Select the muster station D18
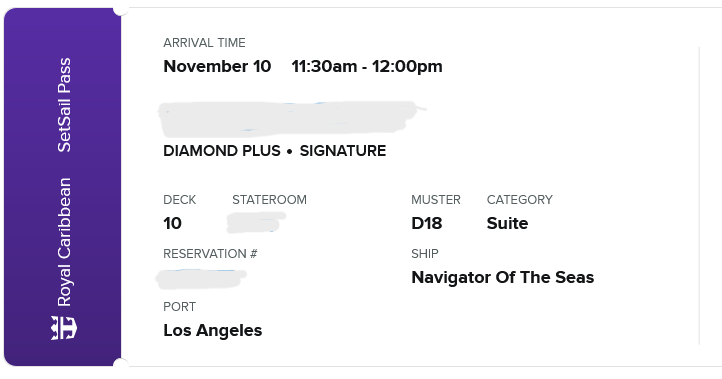Image resolution: width=722 pixels, height=379 pixels. [x=426, y=224]
